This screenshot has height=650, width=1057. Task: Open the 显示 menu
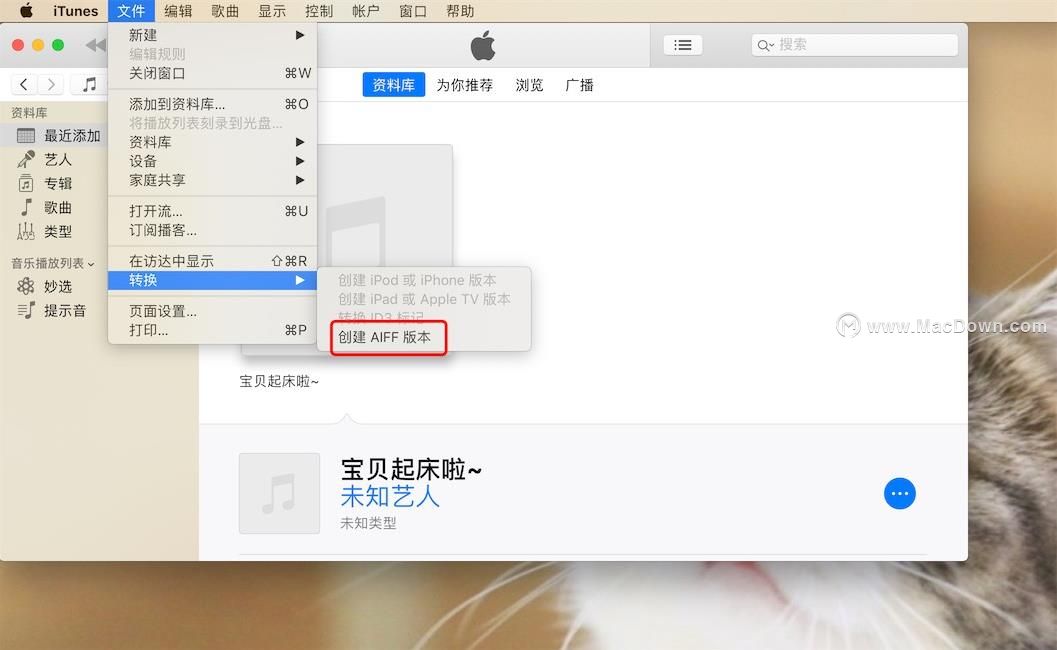272,11
